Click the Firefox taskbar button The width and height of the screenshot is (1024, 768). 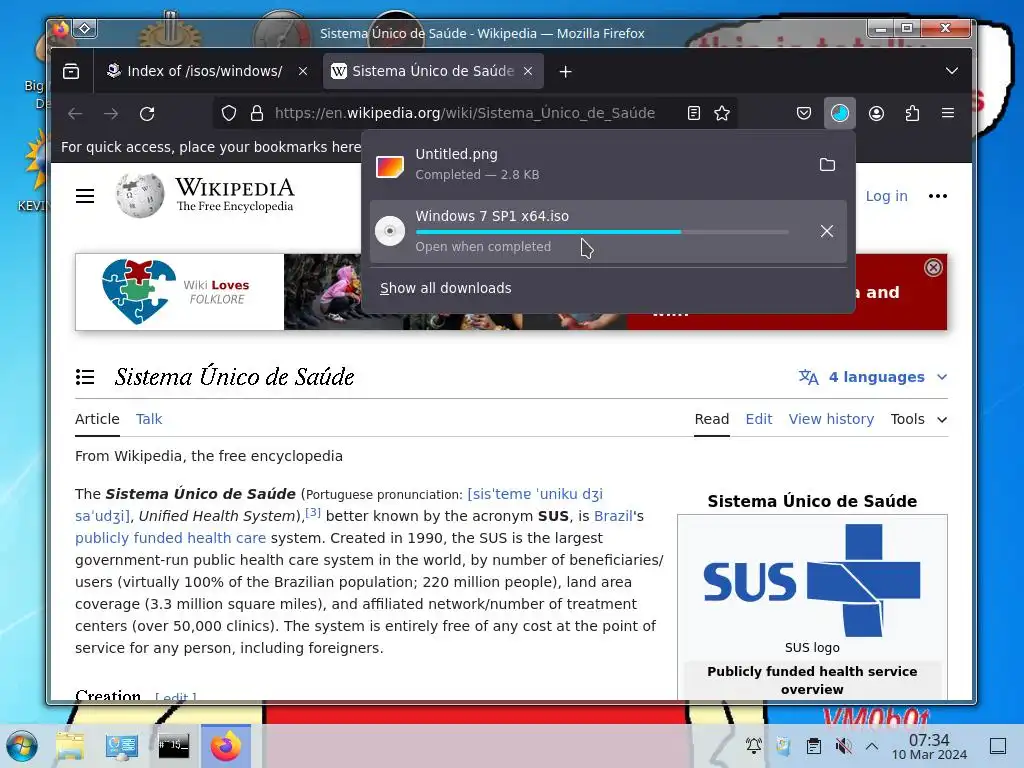[226, 746]
